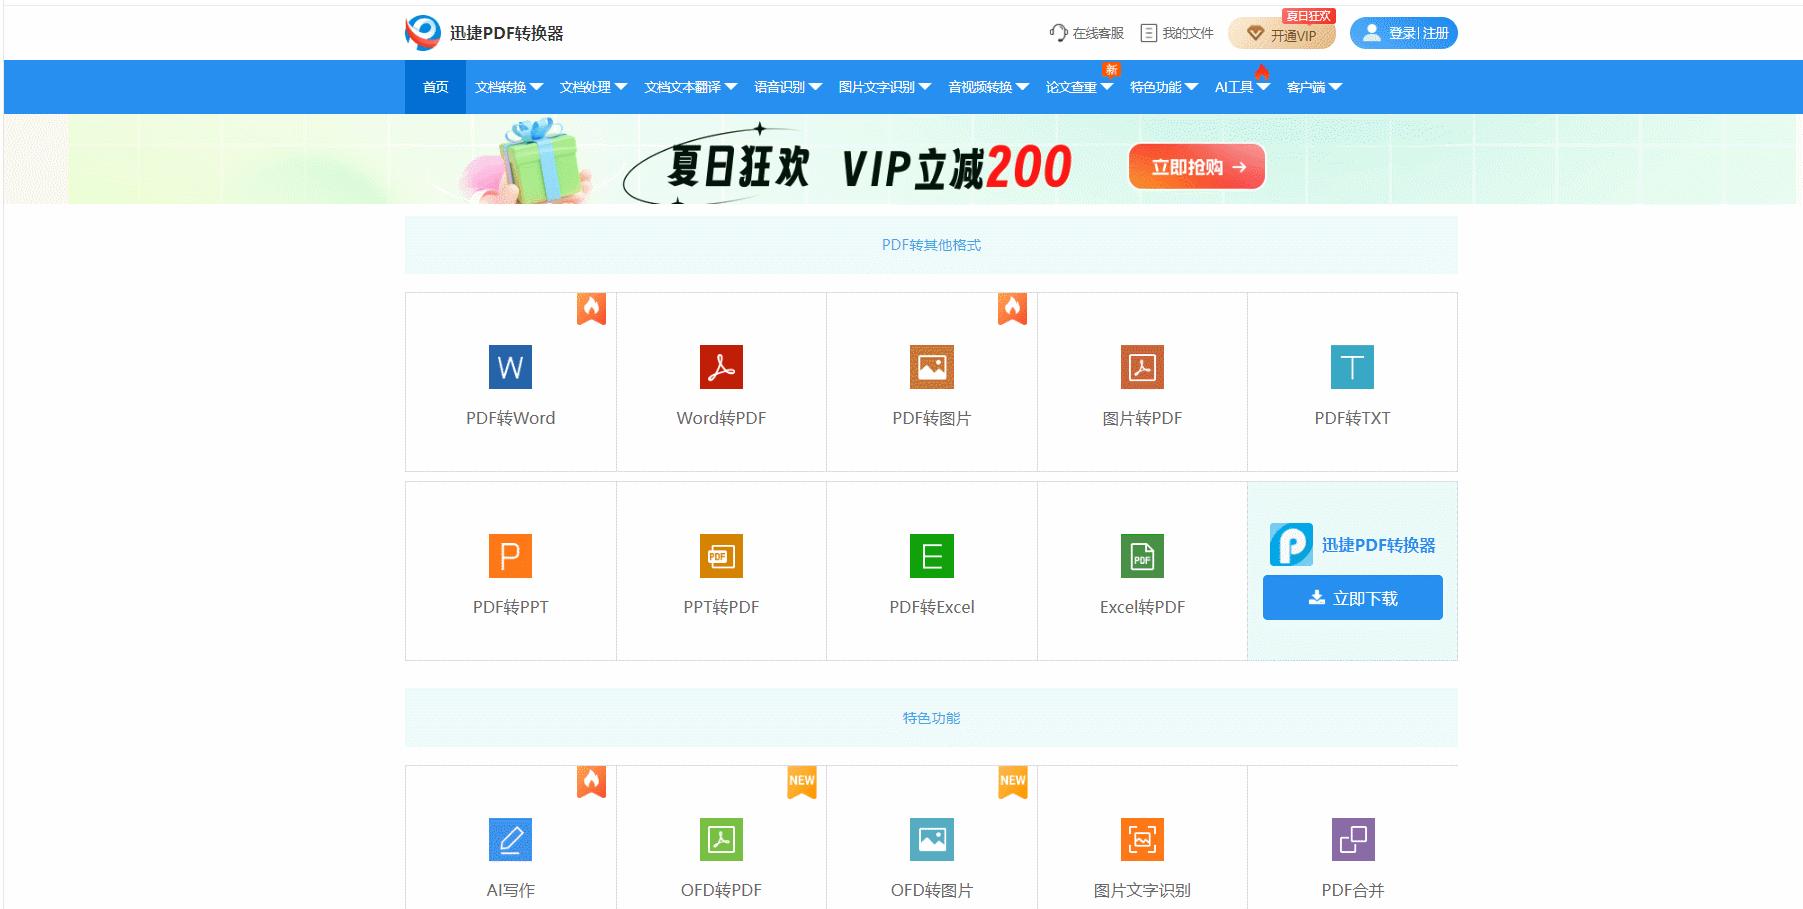Screen dimensions: 1803x909
Task: Click the PDF转PPT orange icon
Action: coord(509,556)
